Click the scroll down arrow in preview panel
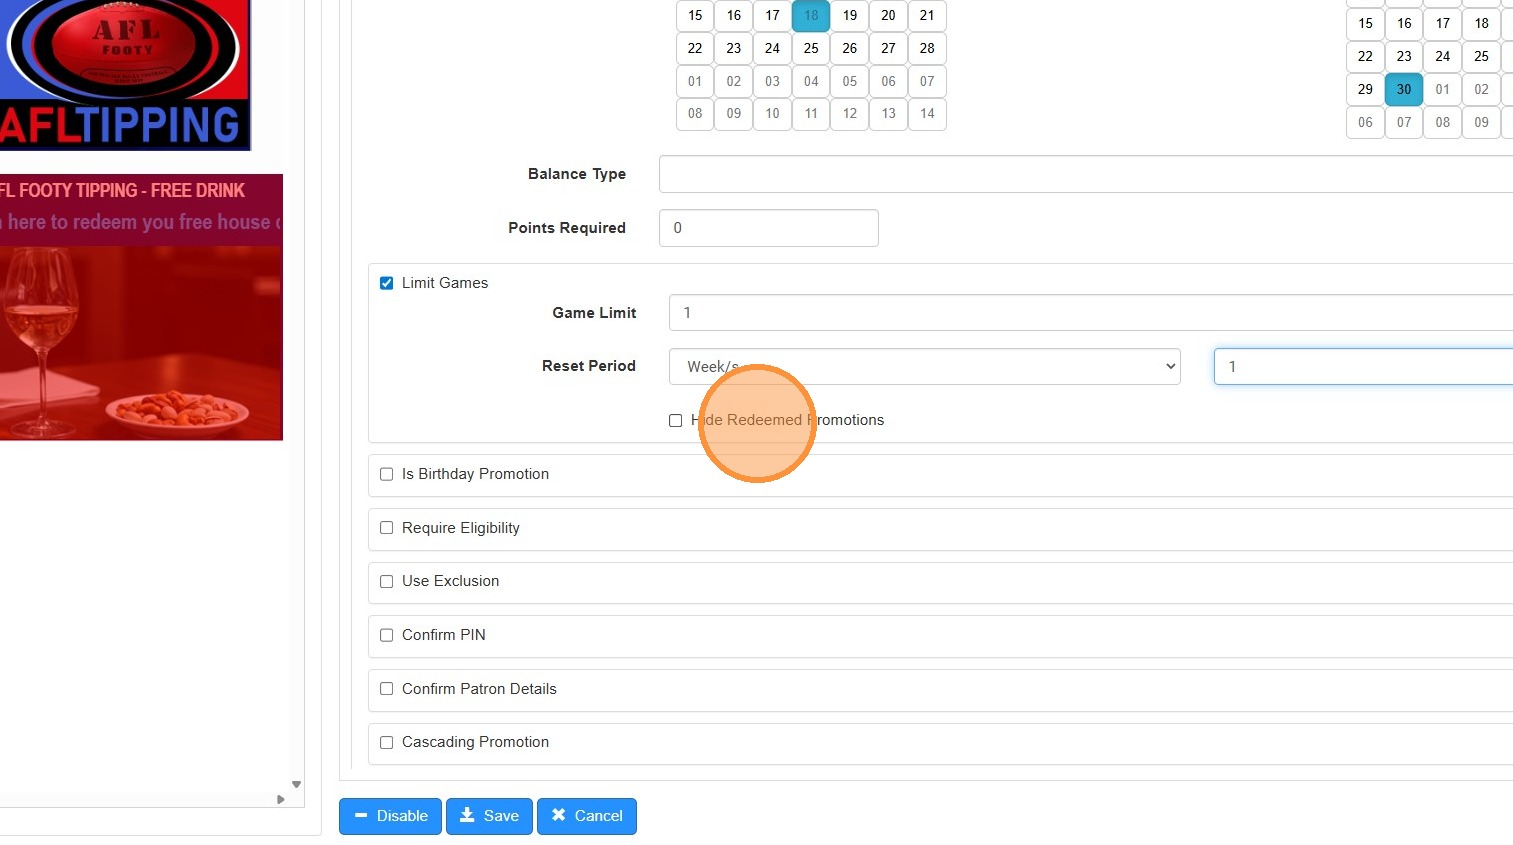This screenshot has height=845, width=1513. (x=296, y=785)
